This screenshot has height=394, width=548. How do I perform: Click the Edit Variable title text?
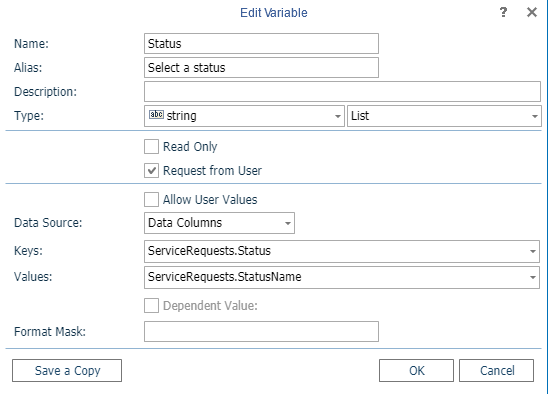274,13
